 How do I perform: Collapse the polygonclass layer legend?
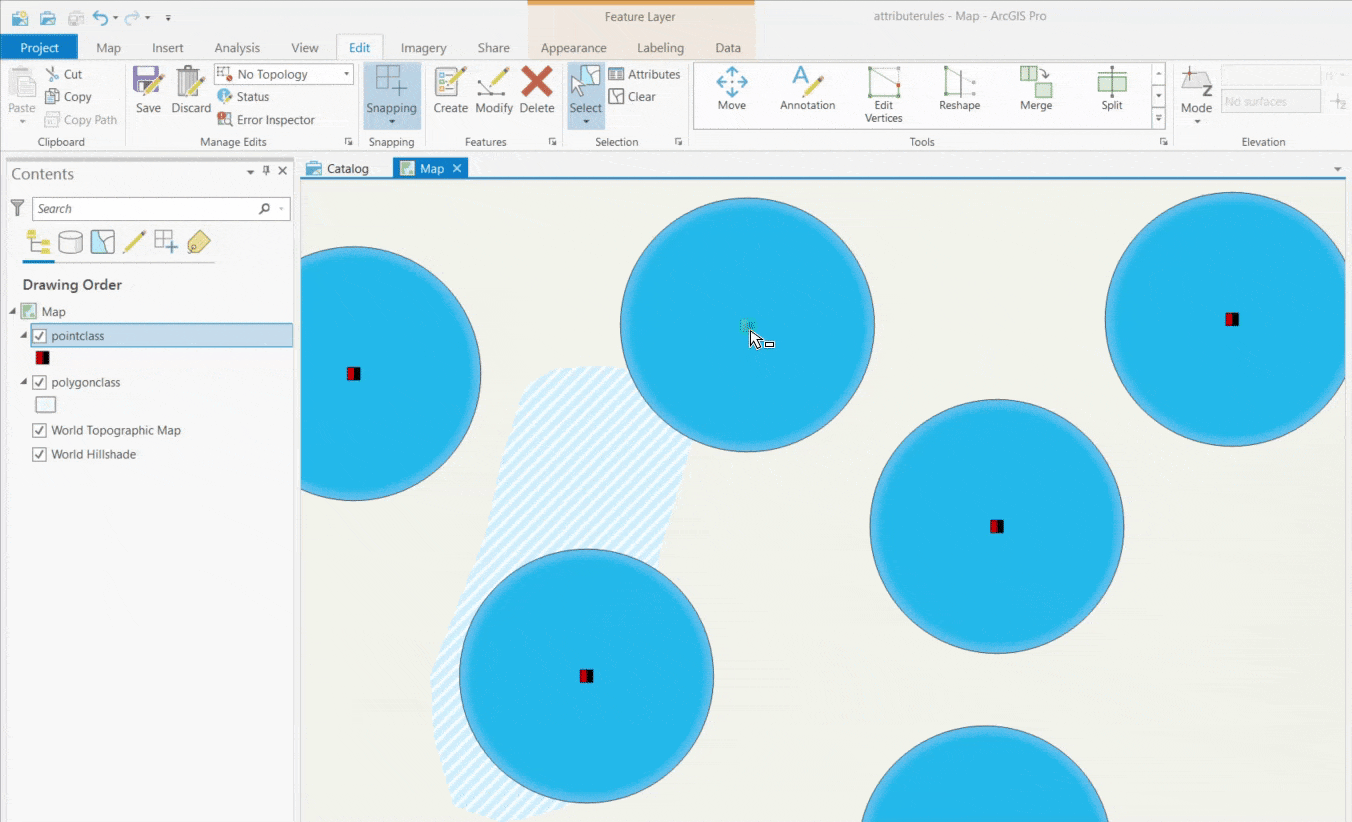pyautogui.click(x=24, y=382)
